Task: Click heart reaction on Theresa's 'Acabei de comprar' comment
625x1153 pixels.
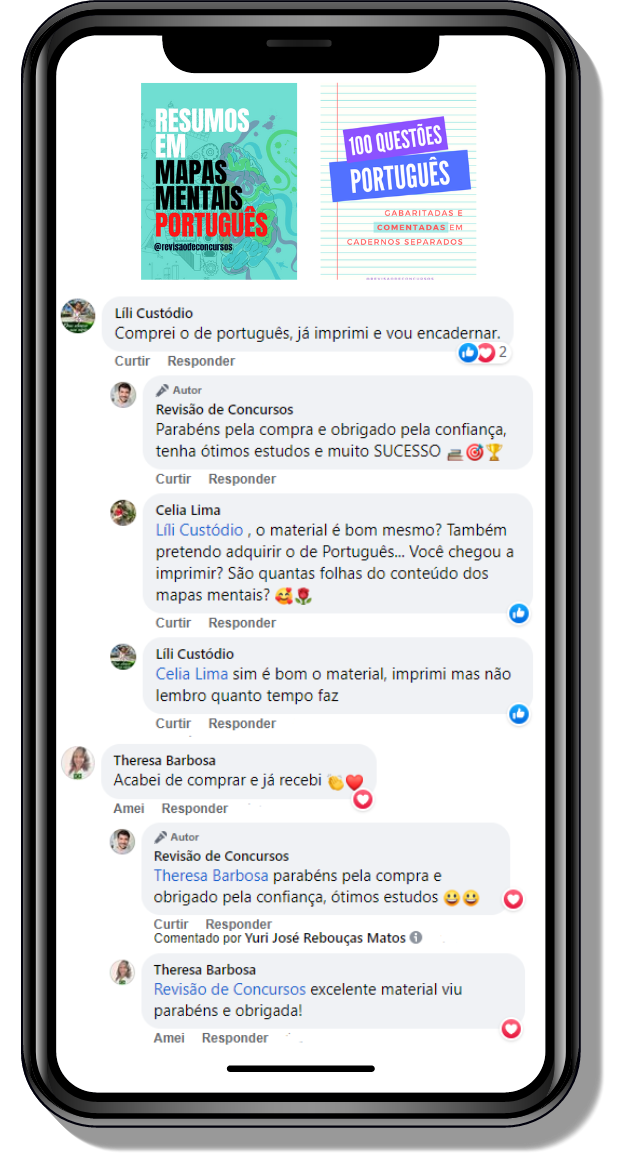Action: point(362,800)
